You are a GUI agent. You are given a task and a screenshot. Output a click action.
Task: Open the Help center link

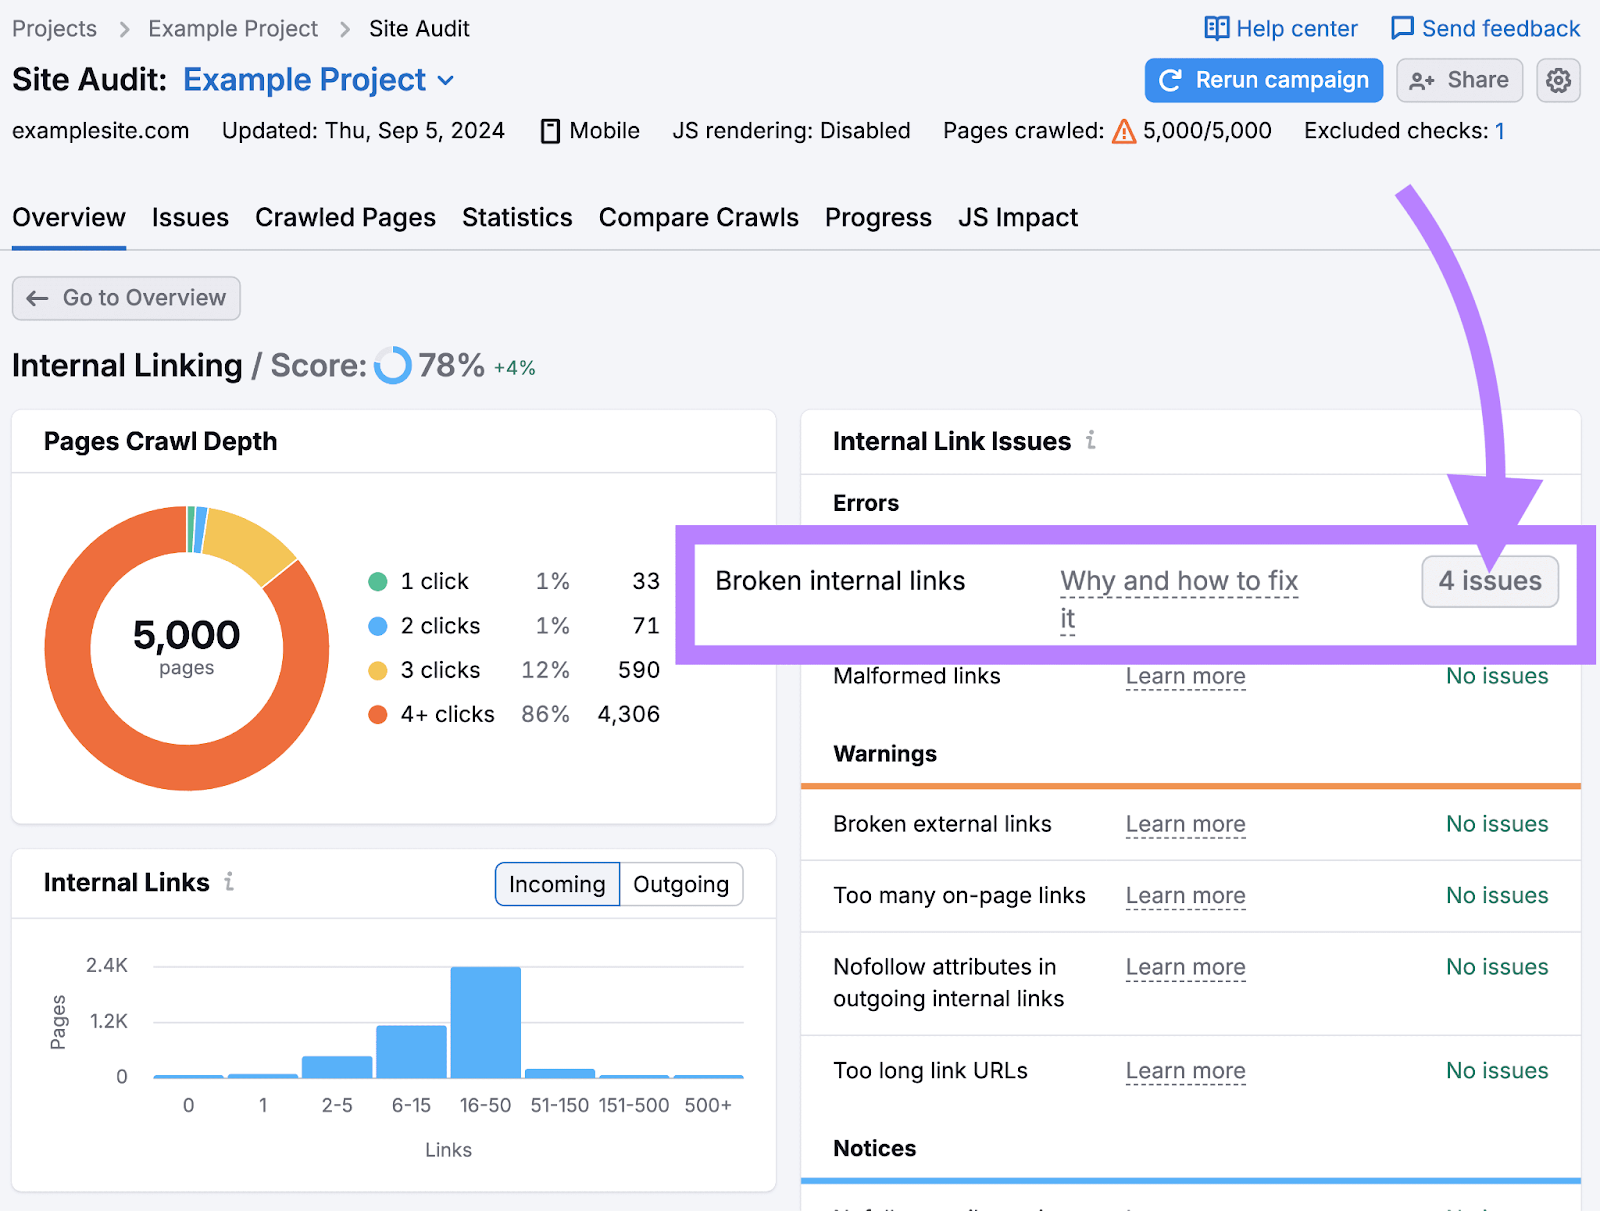click(x=1296, y=29)
